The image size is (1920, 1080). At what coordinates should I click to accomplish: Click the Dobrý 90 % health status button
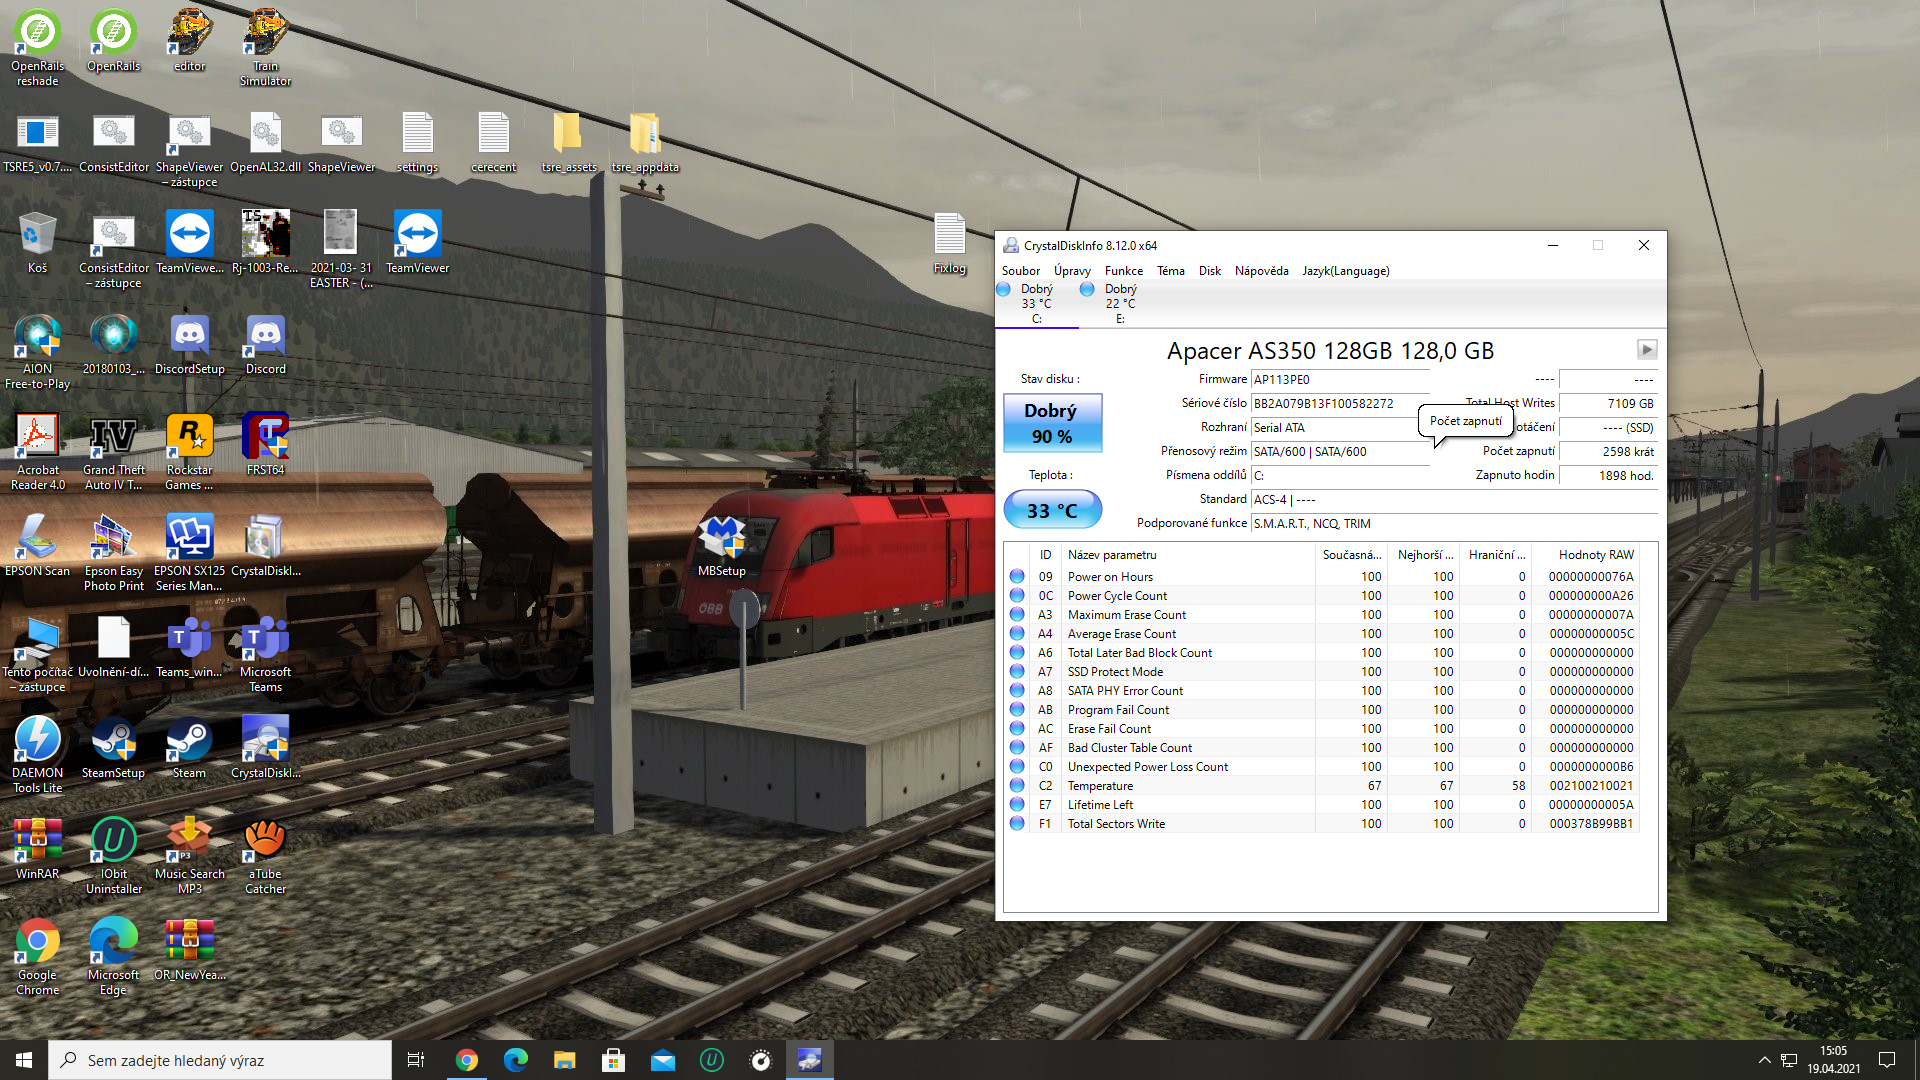coord(1052,423)
